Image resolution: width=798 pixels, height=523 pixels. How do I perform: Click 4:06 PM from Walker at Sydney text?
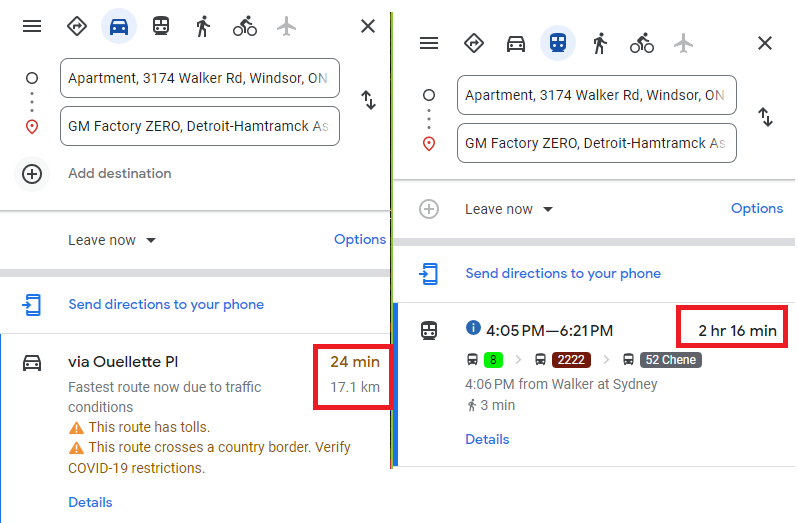click(561, 384)
